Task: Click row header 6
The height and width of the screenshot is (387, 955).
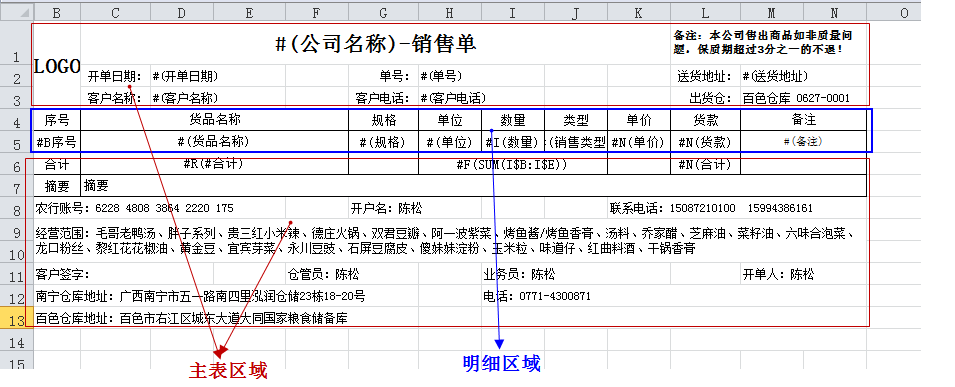Action: [16, 164]
